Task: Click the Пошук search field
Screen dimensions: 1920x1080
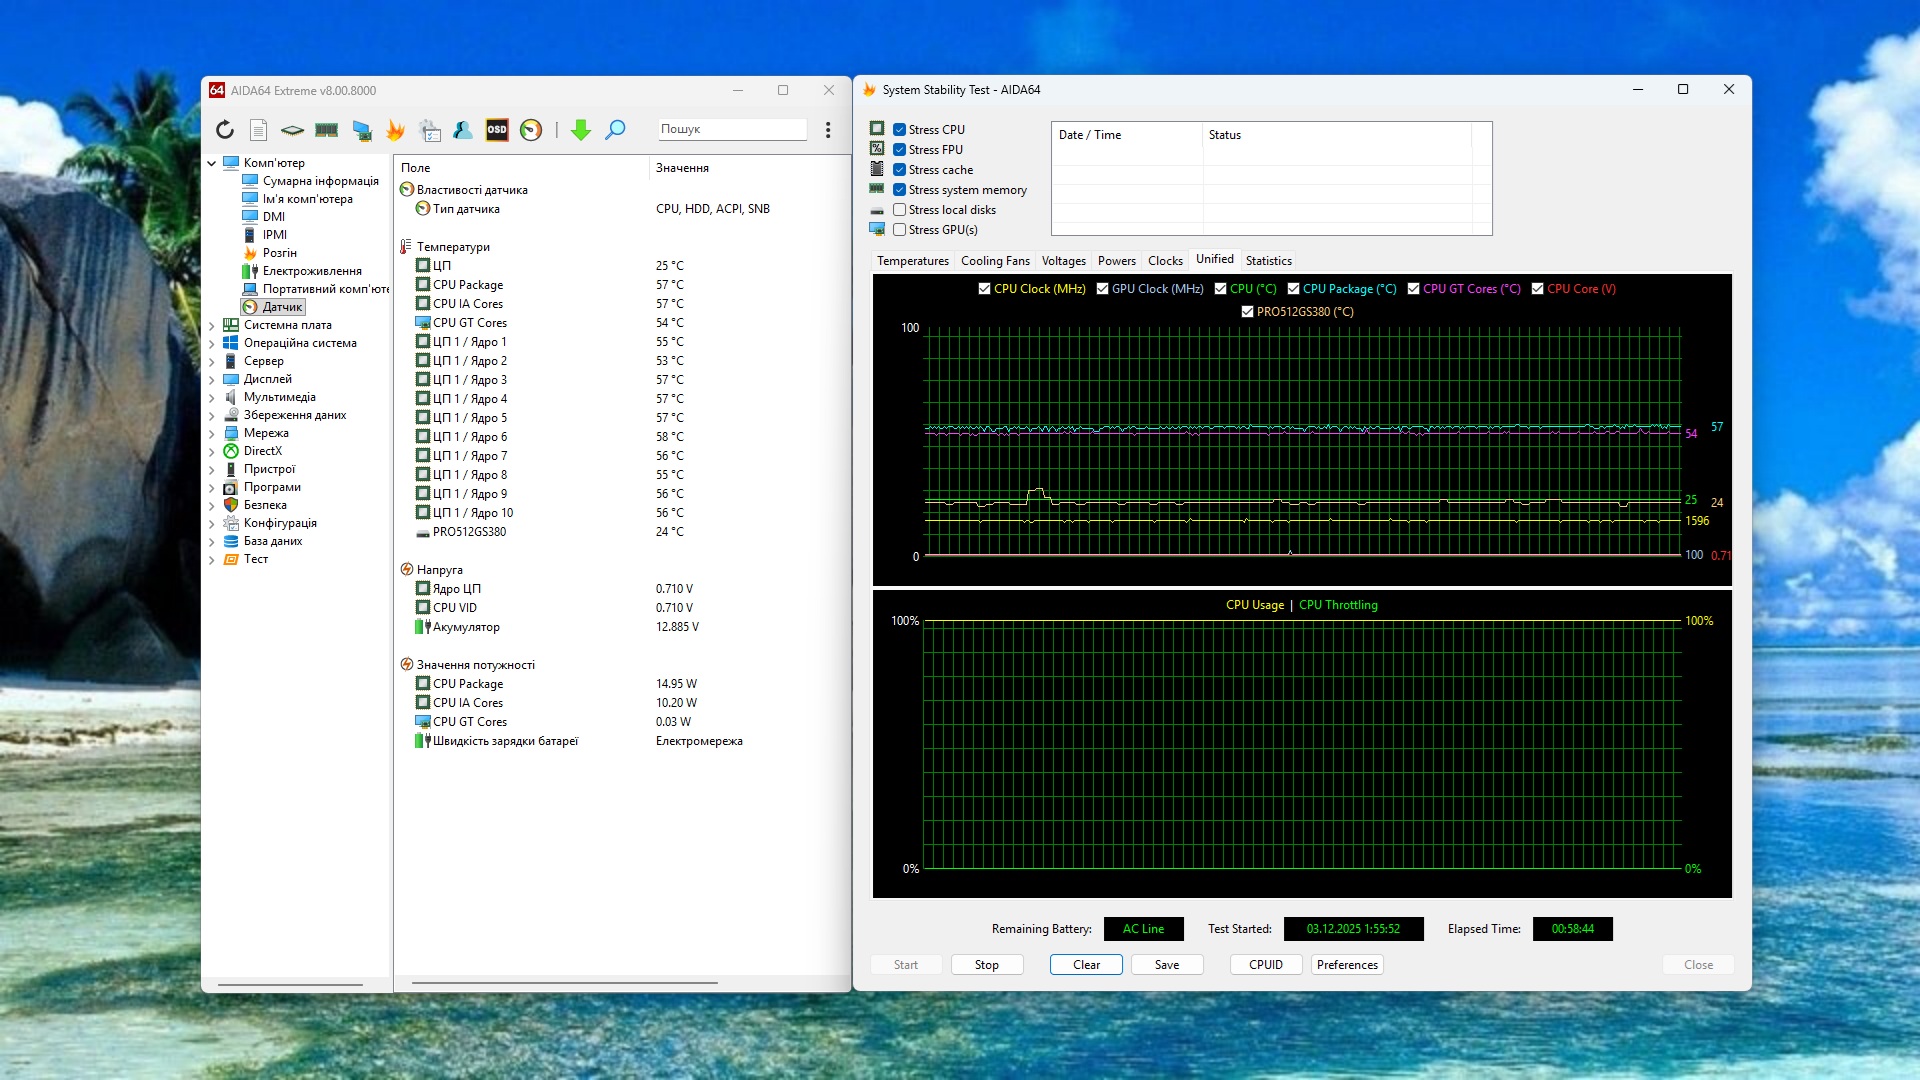Action: click(x=732, y=129)
